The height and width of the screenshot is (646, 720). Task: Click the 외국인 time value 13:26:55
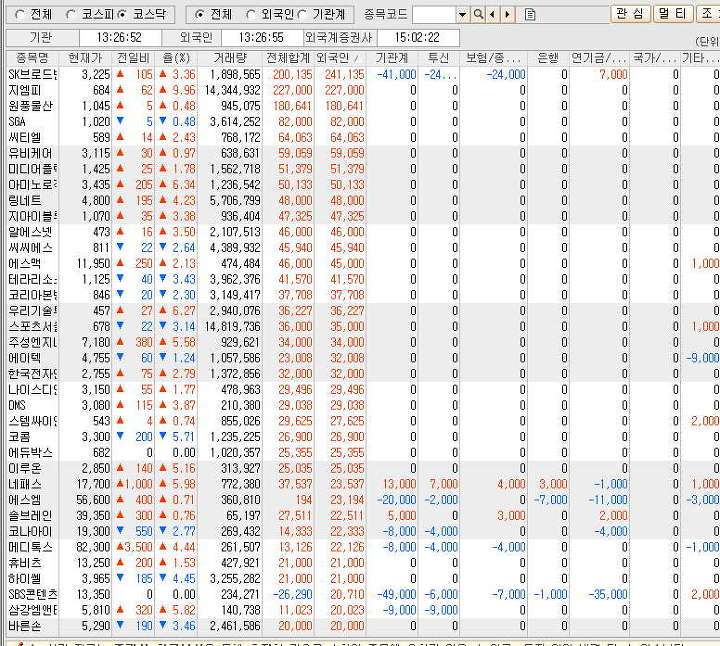point(262,38)
